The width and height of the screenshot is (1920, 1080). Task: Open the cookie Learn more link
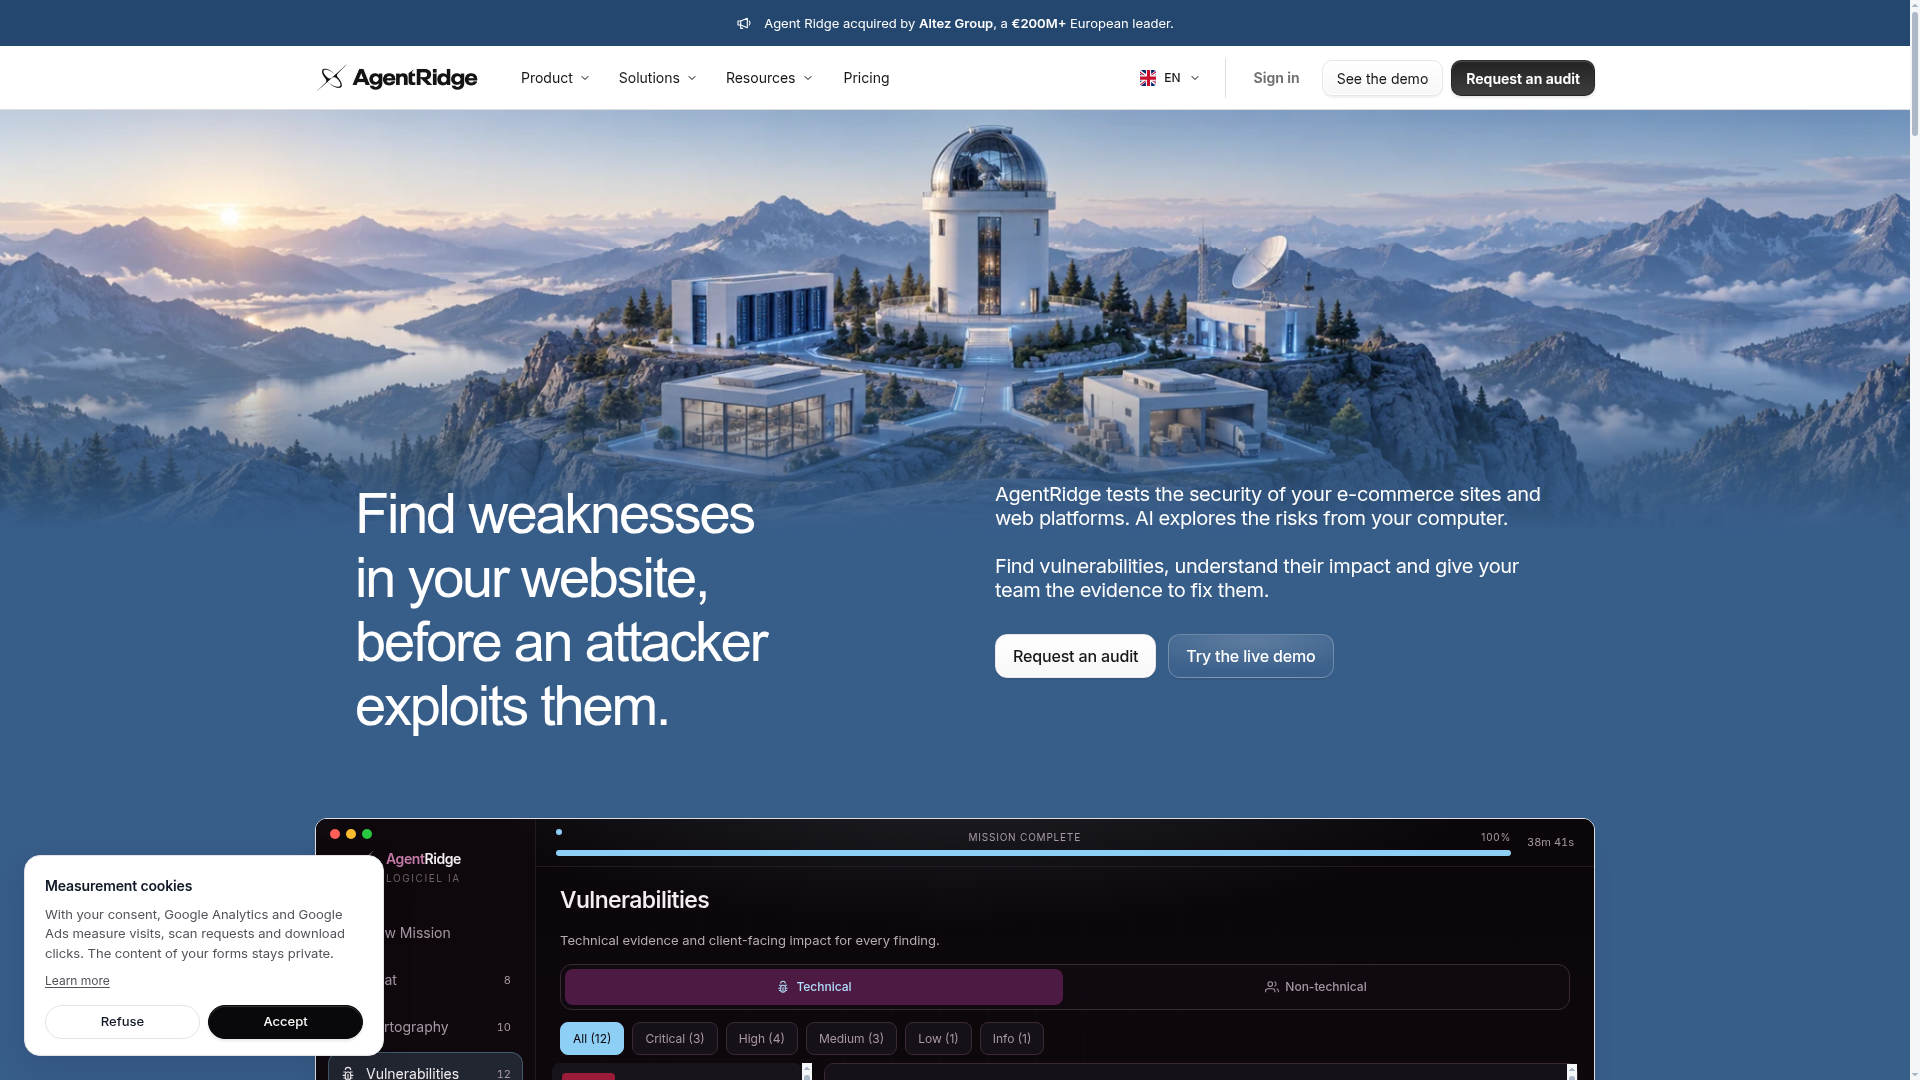[77, 981]
